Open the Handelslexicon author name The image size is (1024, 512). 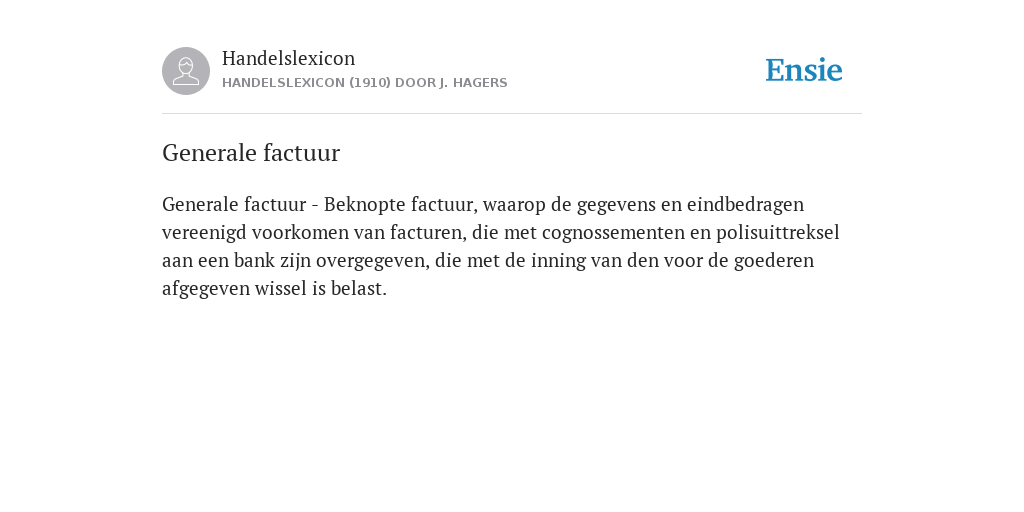[x=289, y=58]
